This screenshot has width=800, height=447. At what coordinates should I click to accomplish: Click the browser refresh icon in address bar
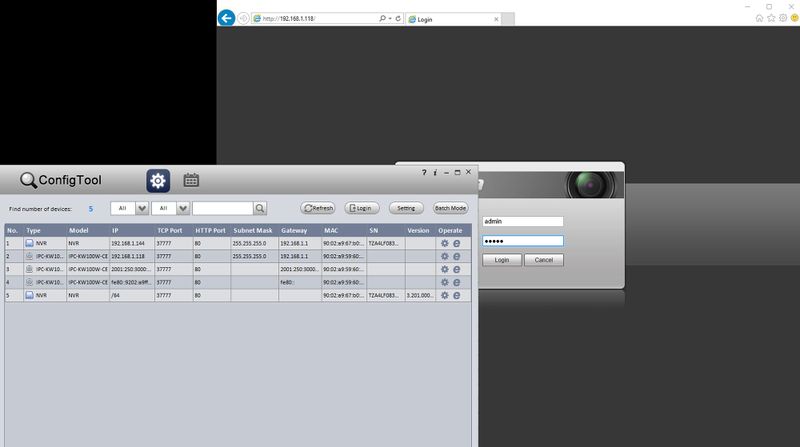[398, 18]
